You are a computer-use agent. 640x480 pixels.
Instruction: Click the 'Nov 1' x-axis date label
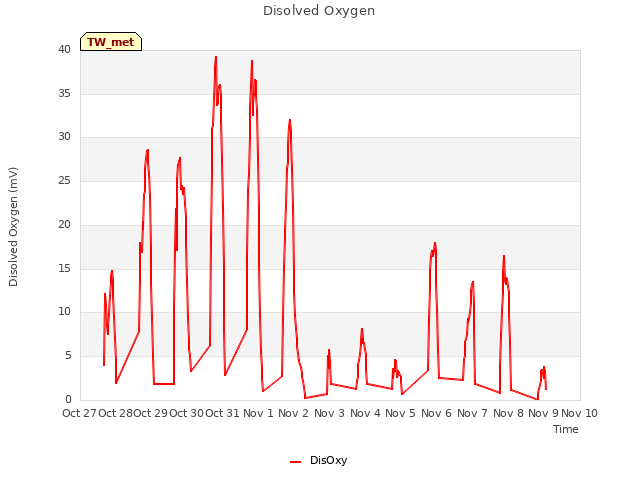(x=258, y=413)
